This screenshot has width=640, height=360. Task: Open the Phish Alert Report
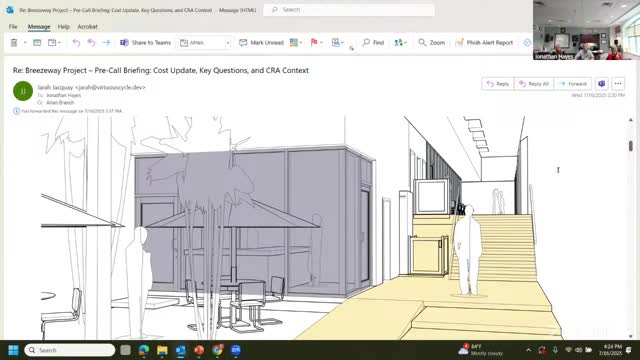[x=484, y=42]
